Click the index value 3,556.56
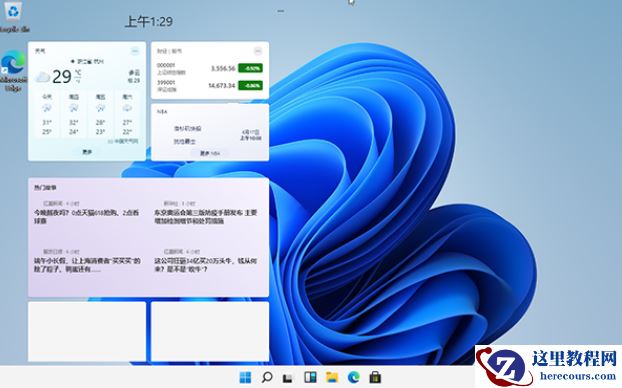622x388 pixels. (x=223, y=69)
